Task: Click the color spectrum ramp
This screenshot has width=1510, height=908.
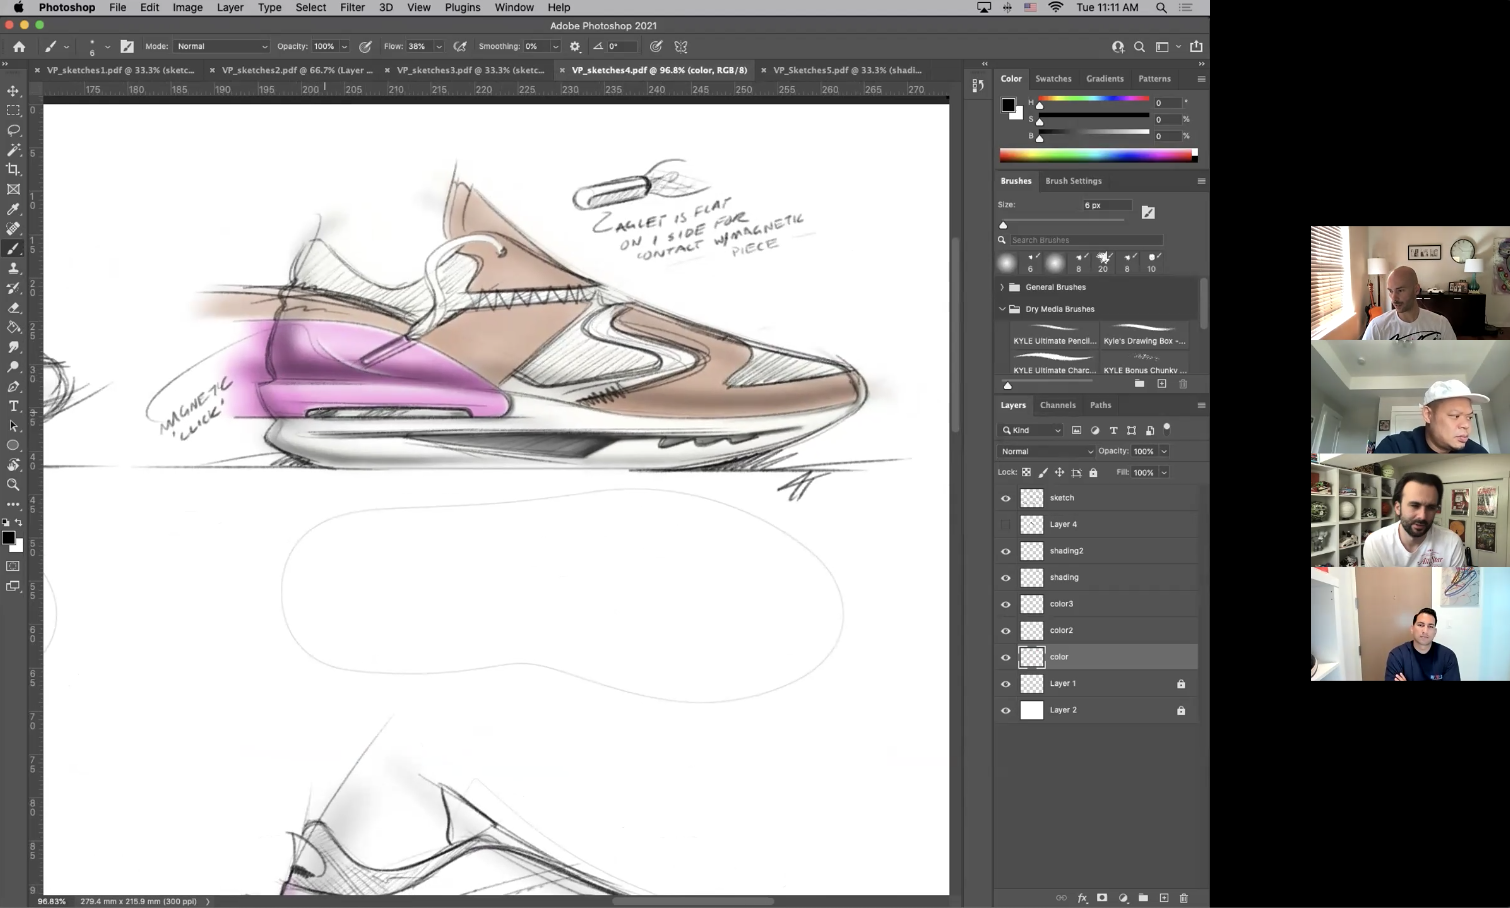Action: coord(1098,155)
